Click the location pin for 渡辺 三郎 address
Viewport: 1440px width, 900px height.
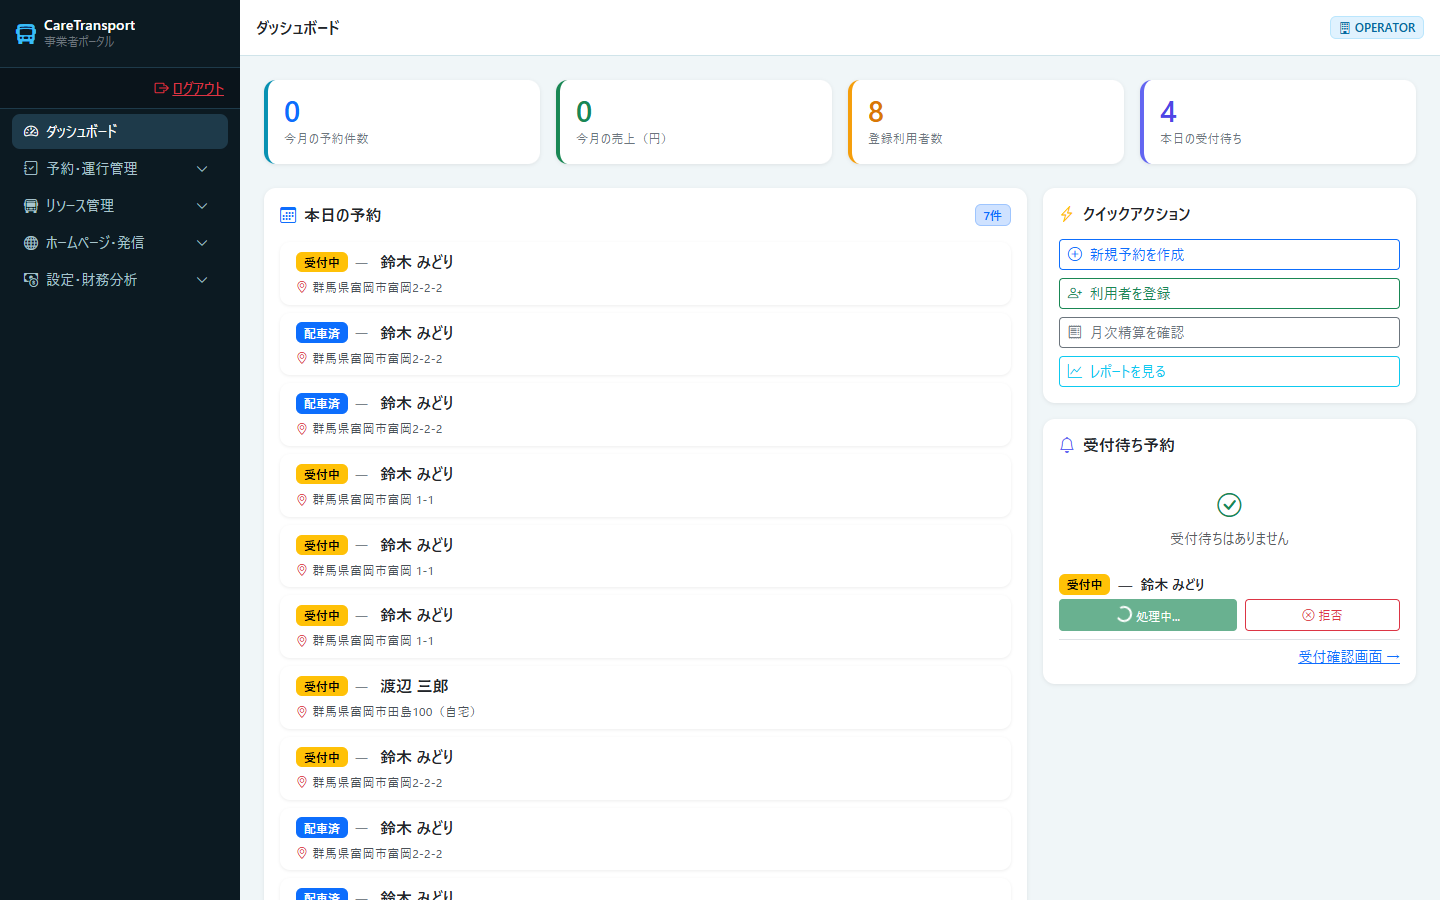(x=302, y=712)
